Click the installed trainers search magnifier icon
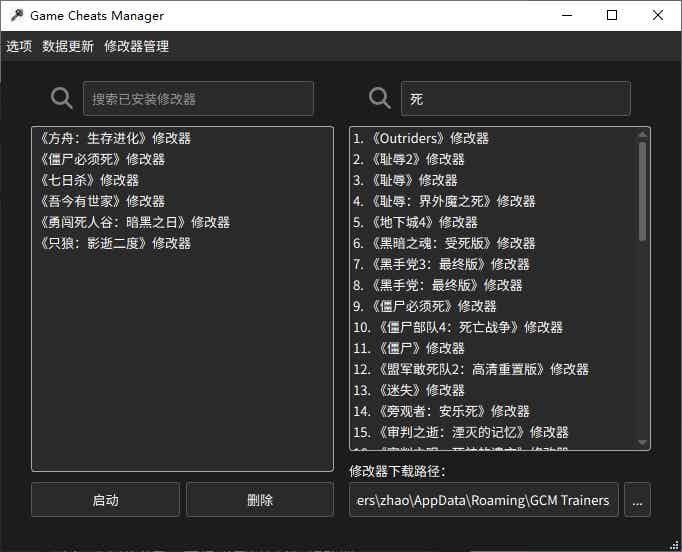Image resolution: width=682 pixels, height=552 pixels. [61, 98]
